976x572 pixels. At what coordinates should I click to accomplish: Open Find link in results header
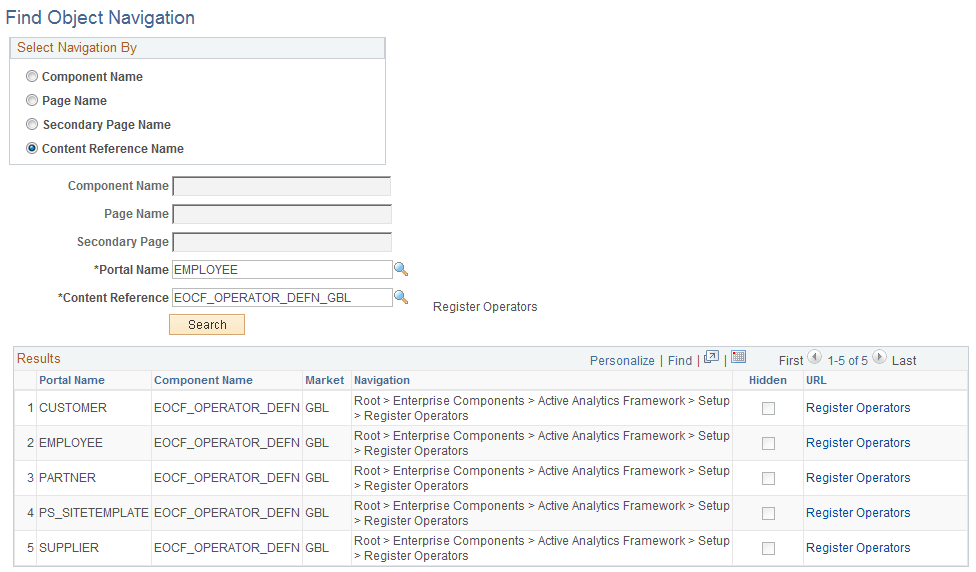[680, 360]
